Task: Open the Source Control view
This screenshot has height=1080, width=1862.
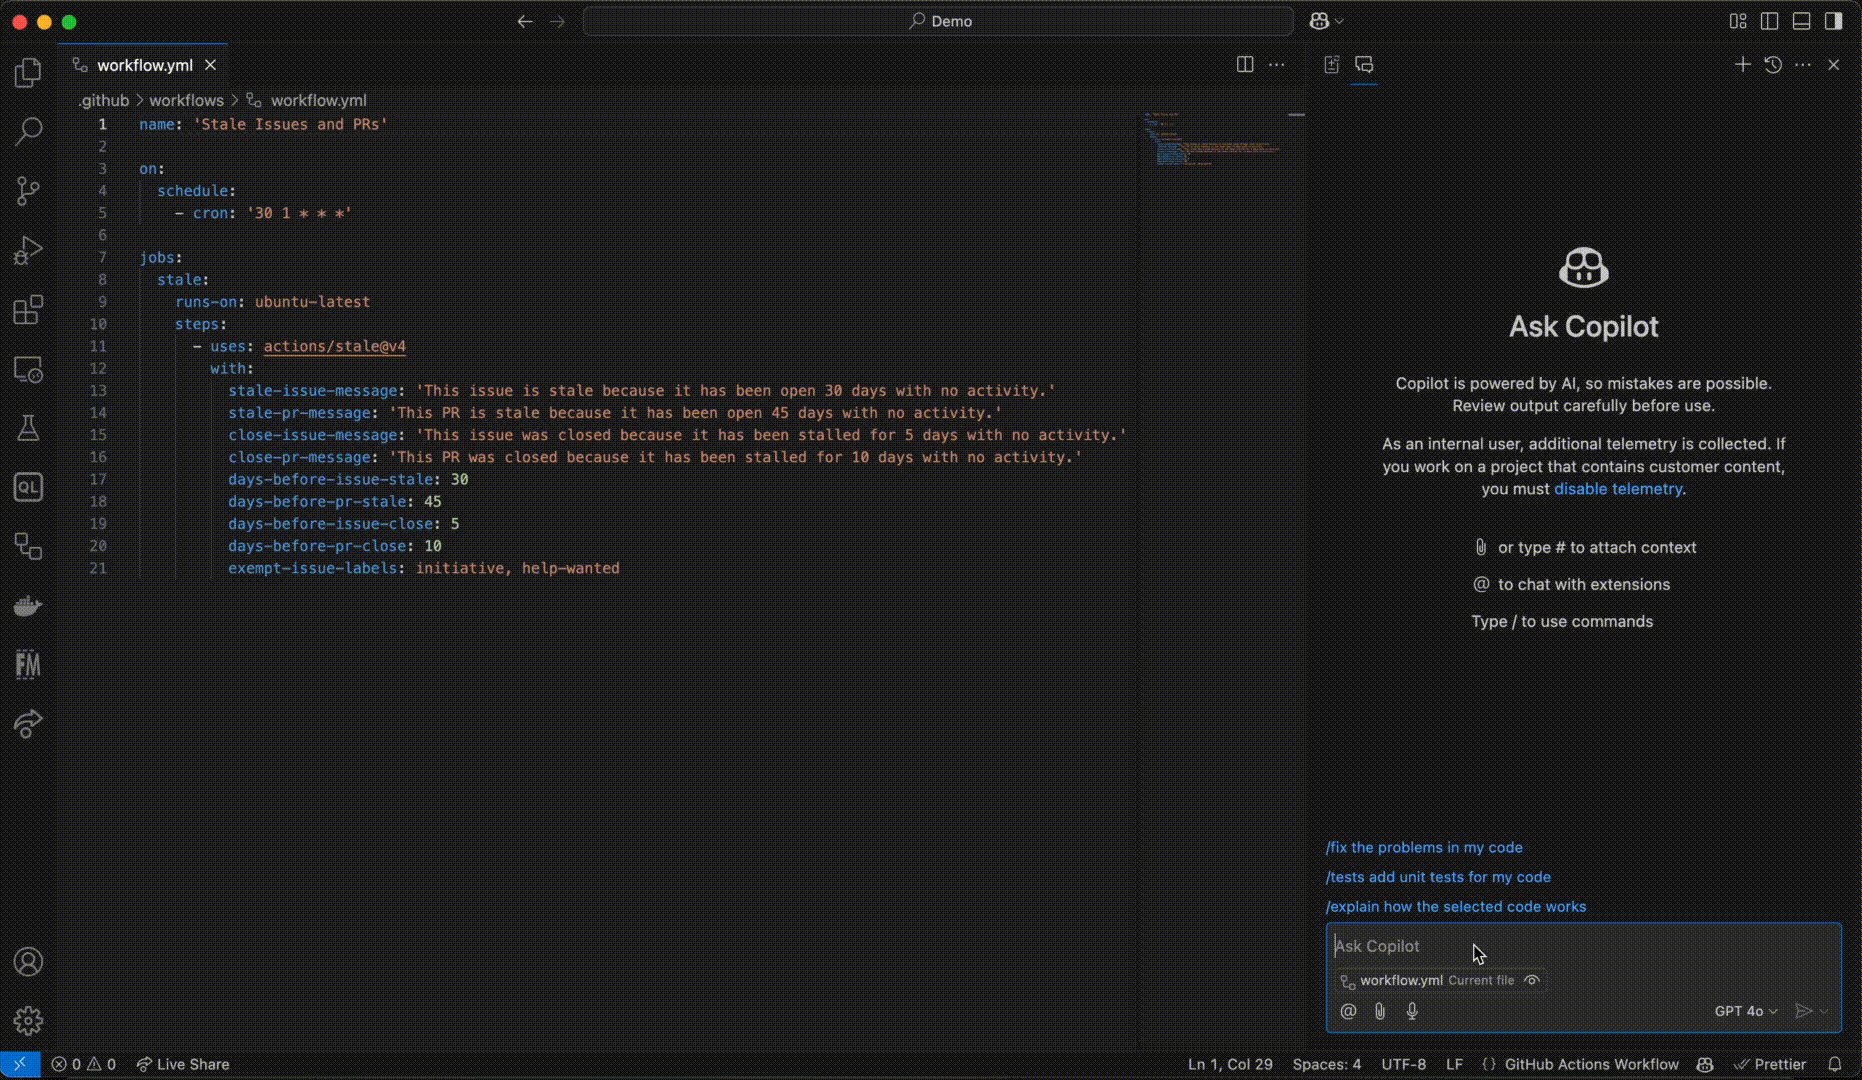Action: point(28,190)
